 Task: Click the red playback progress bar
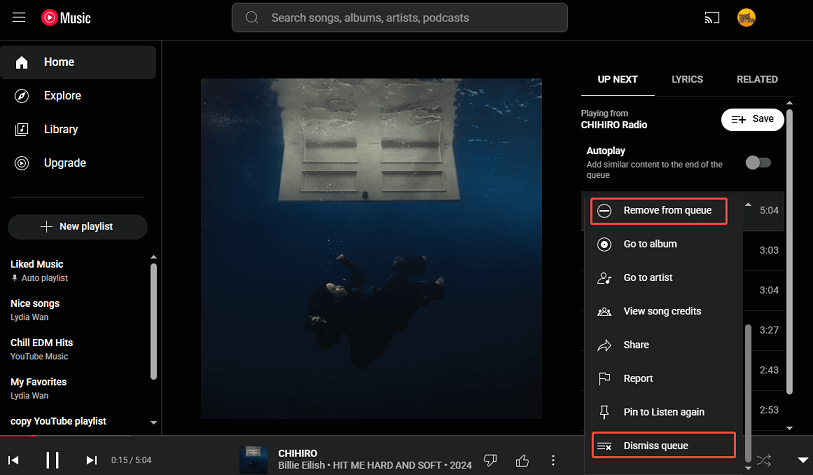(17, 436)
